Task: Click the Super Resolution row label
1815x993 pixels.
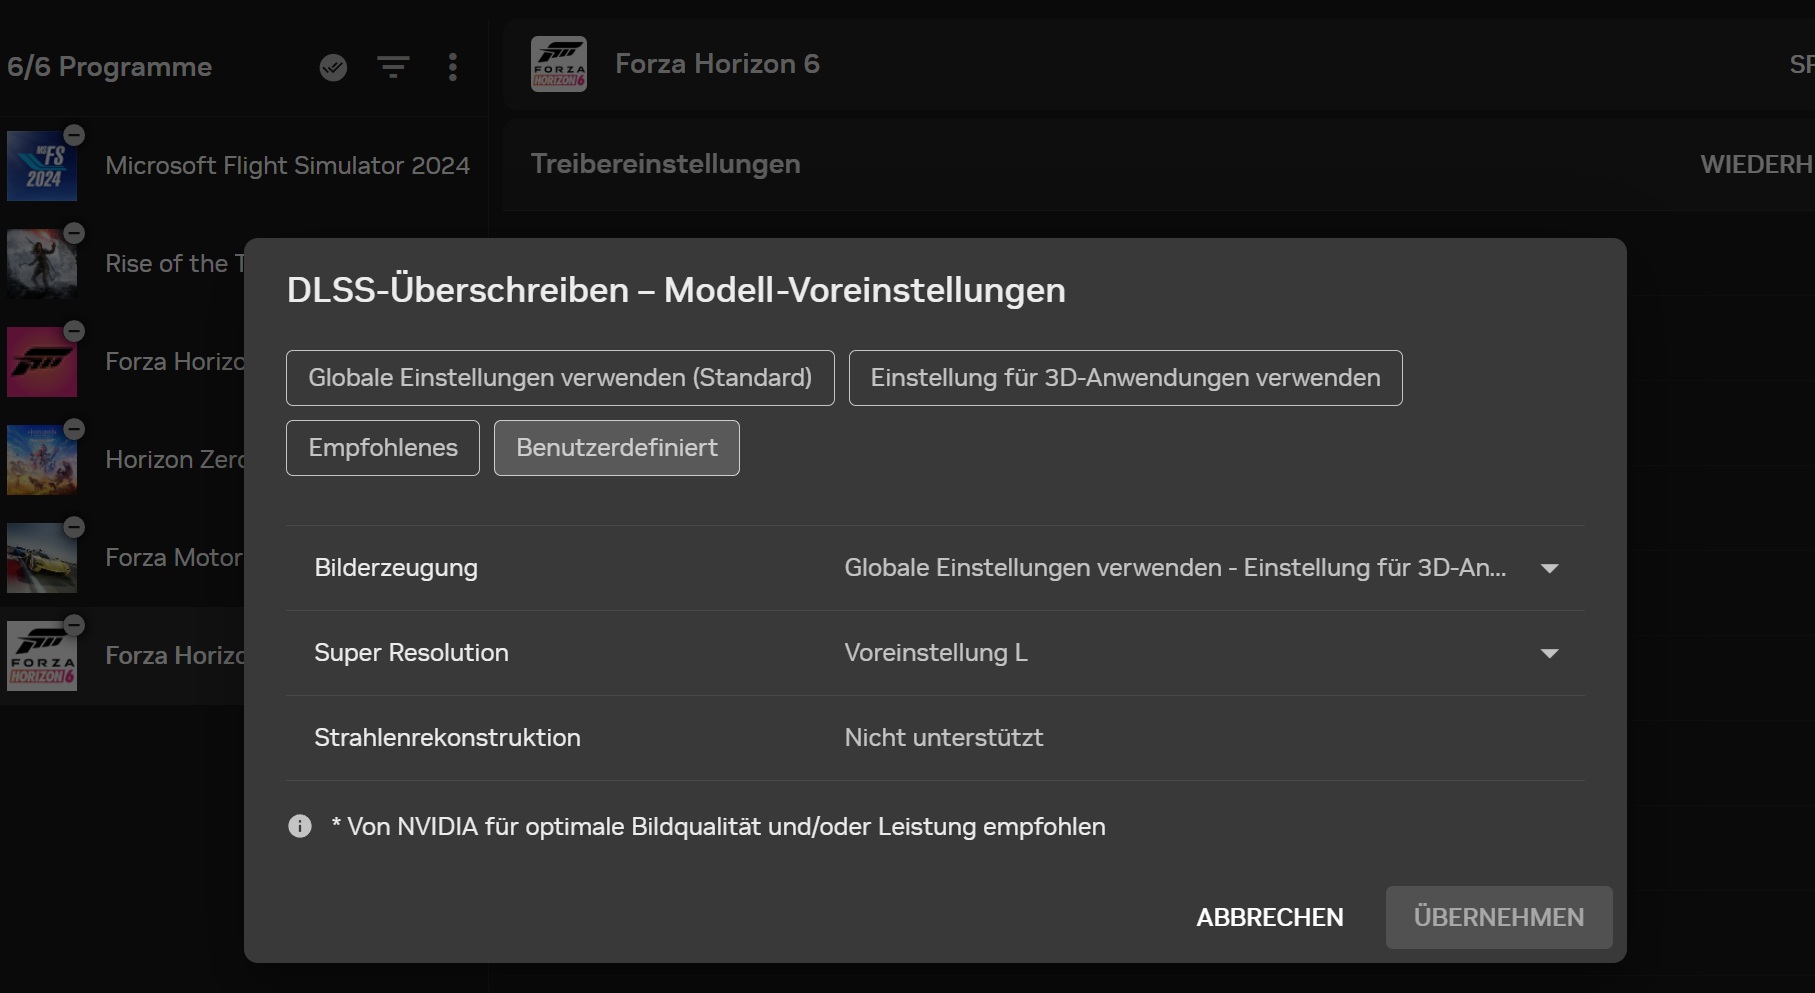Action: click(411, 653)
